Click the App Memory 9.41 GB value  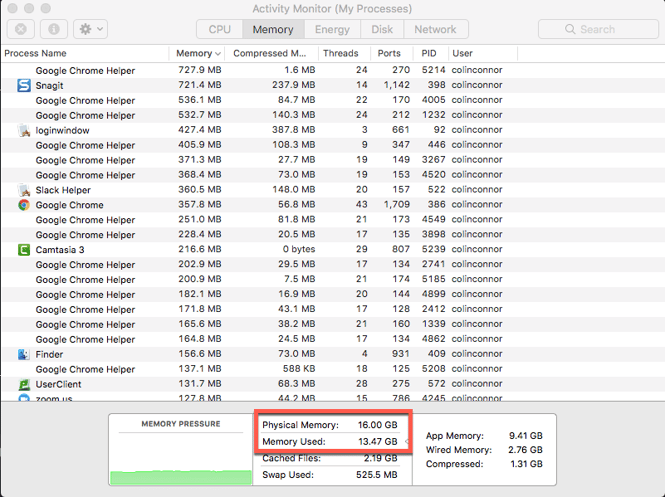(525, 436)
